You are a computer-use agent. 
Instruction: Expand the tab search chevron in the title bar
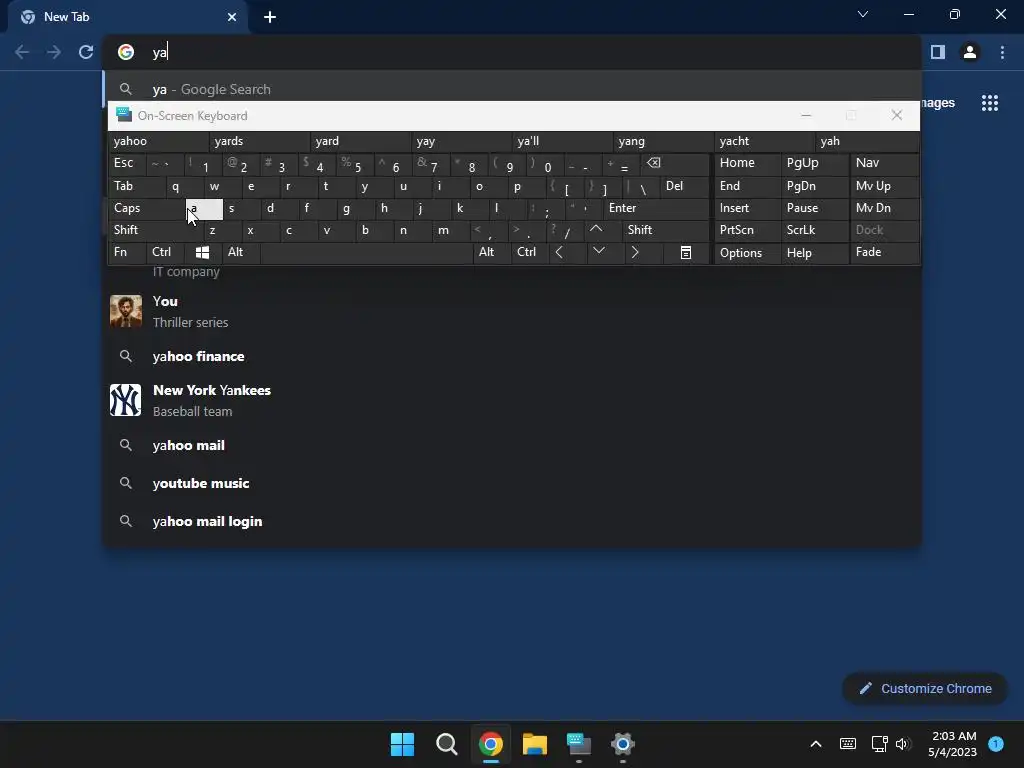click(x=863, y=14)
